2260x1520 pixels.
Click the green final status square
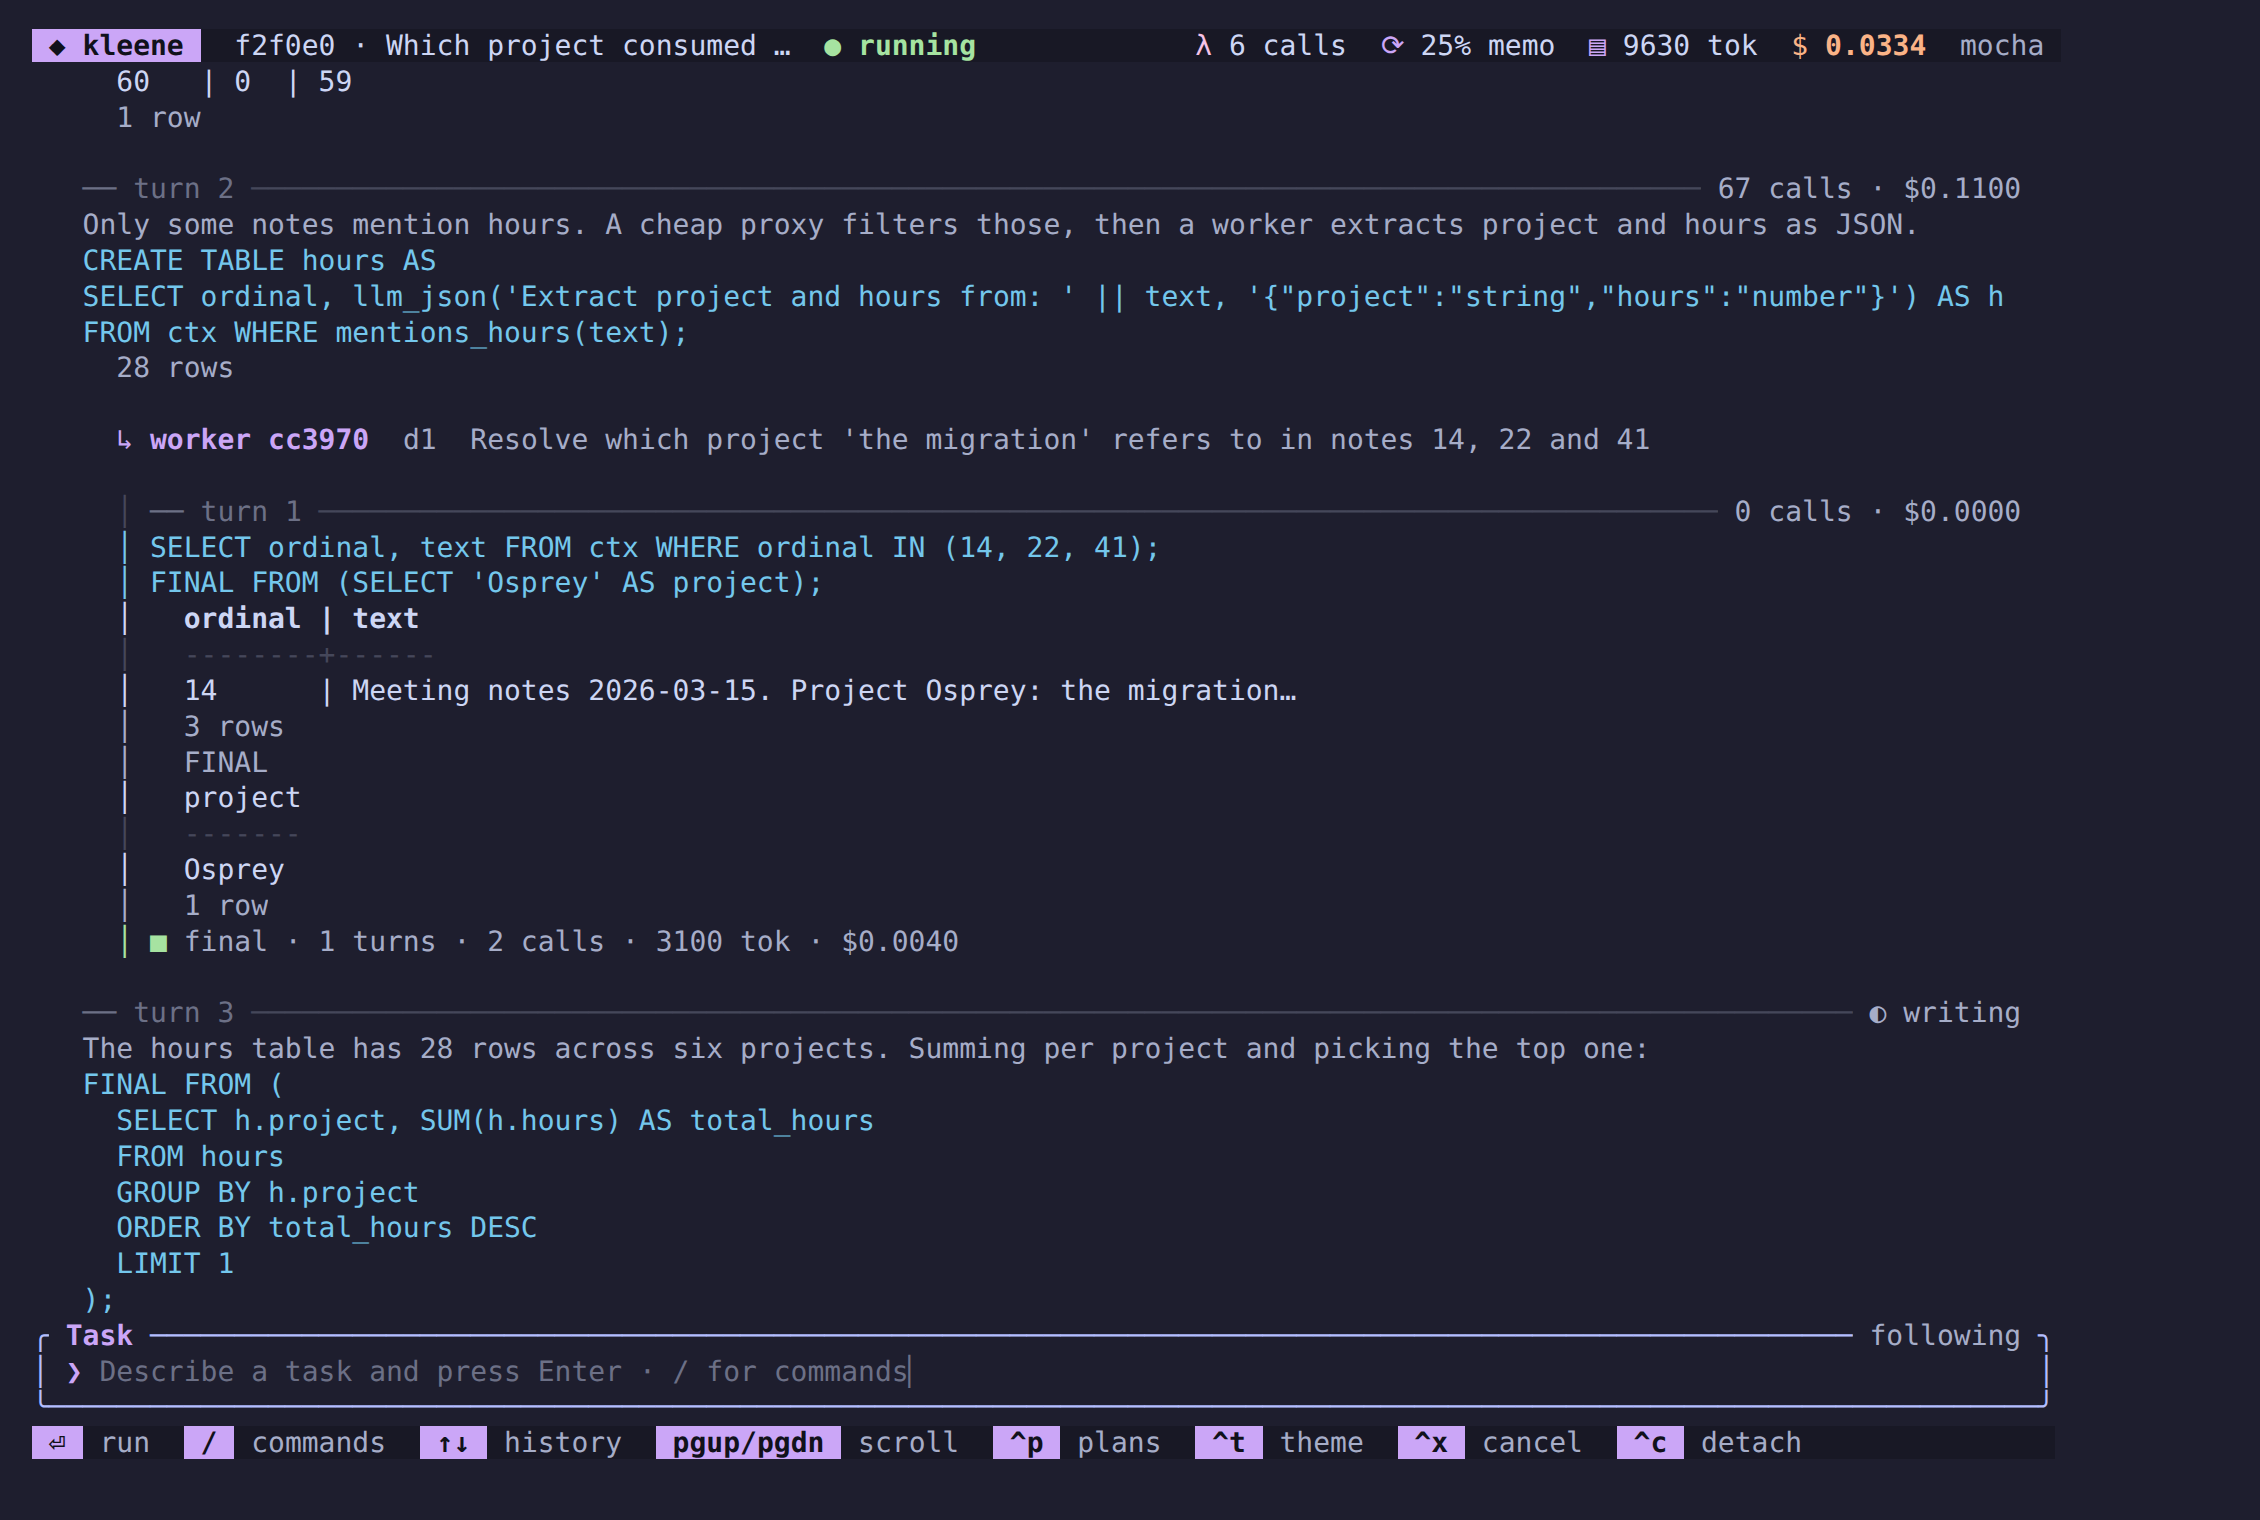158,942
